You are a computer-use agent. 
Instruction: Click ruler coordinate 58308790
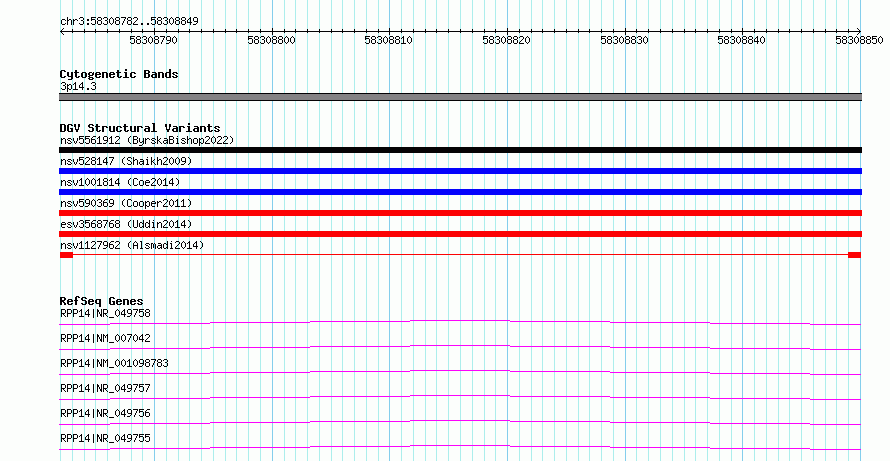click(153, 40)
